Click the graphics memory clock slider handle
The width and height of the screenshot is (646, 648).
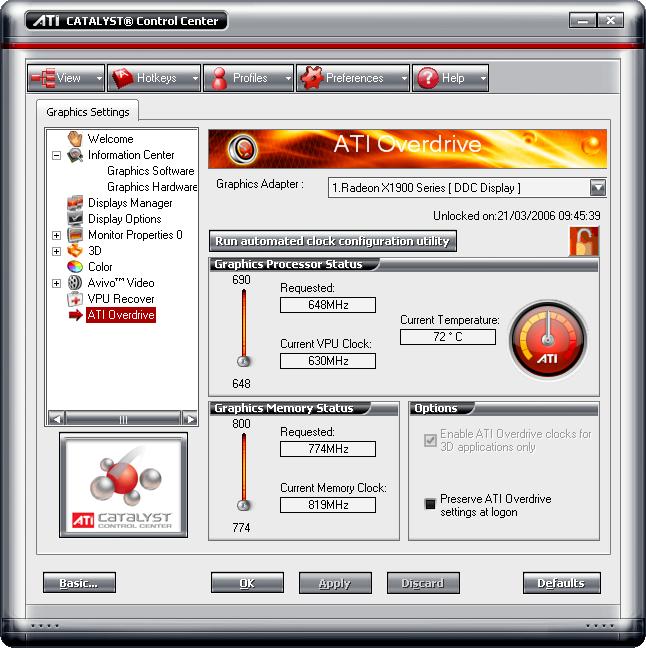click(243, 505)
